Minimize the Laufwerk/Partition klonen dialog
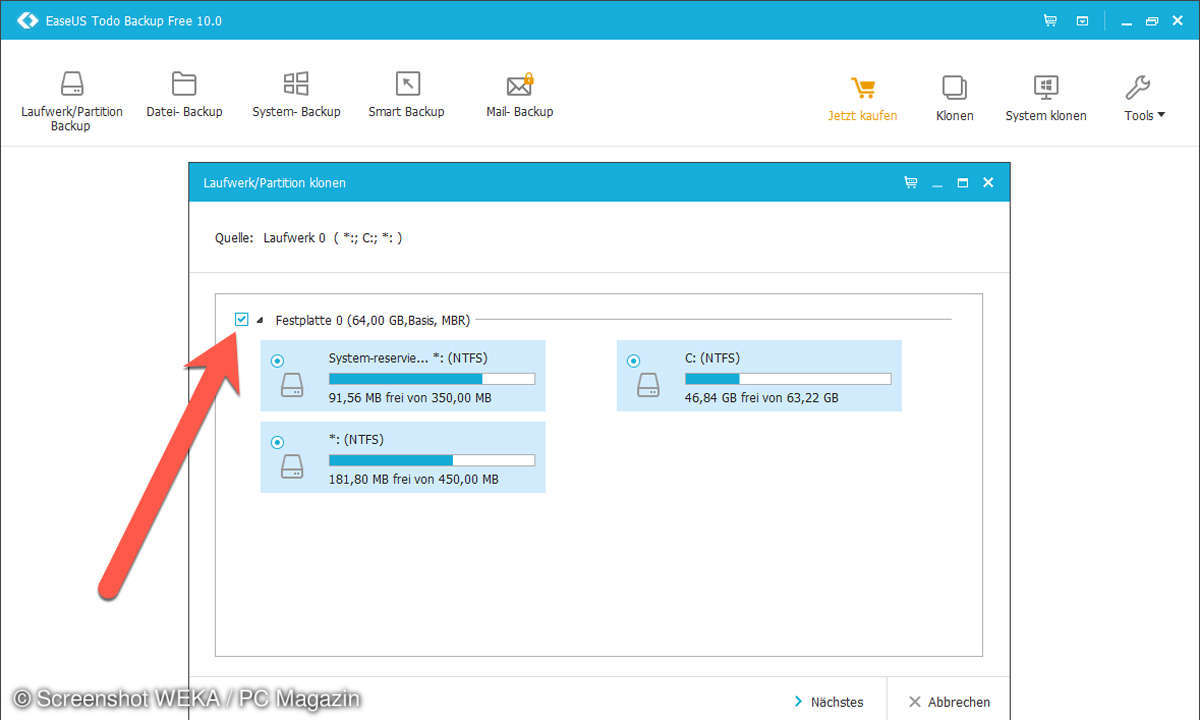 click(937, 184)
